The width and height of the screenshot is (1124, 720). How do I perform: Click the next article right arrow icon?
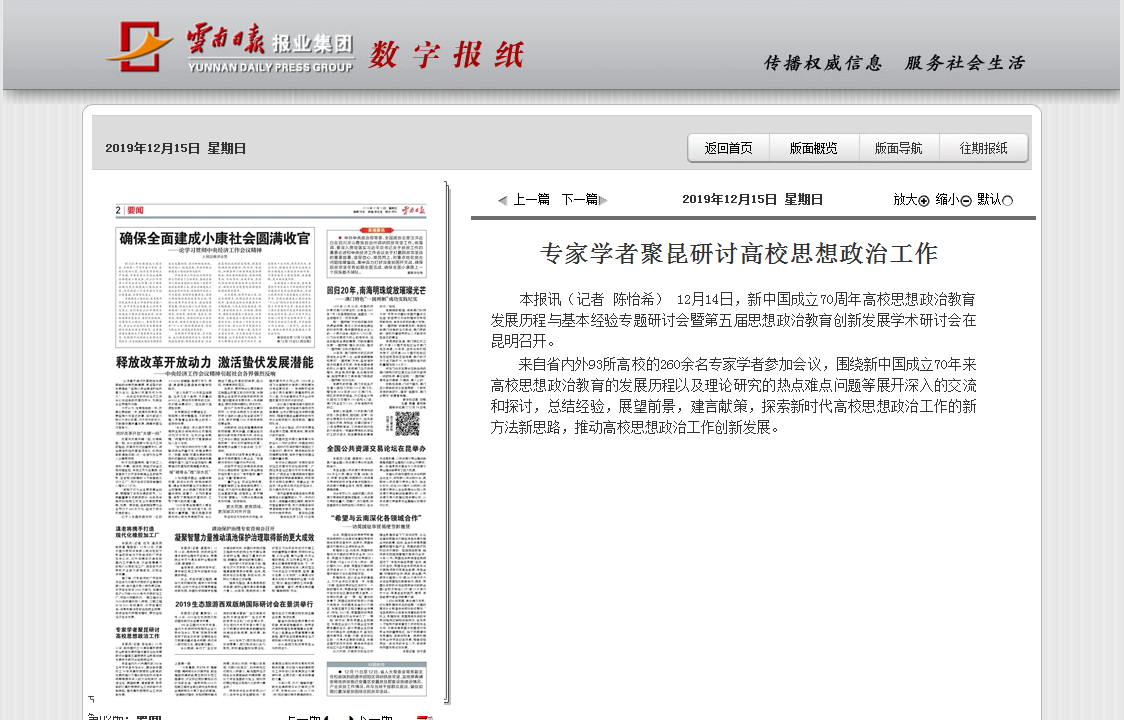(x=603, y=200)
